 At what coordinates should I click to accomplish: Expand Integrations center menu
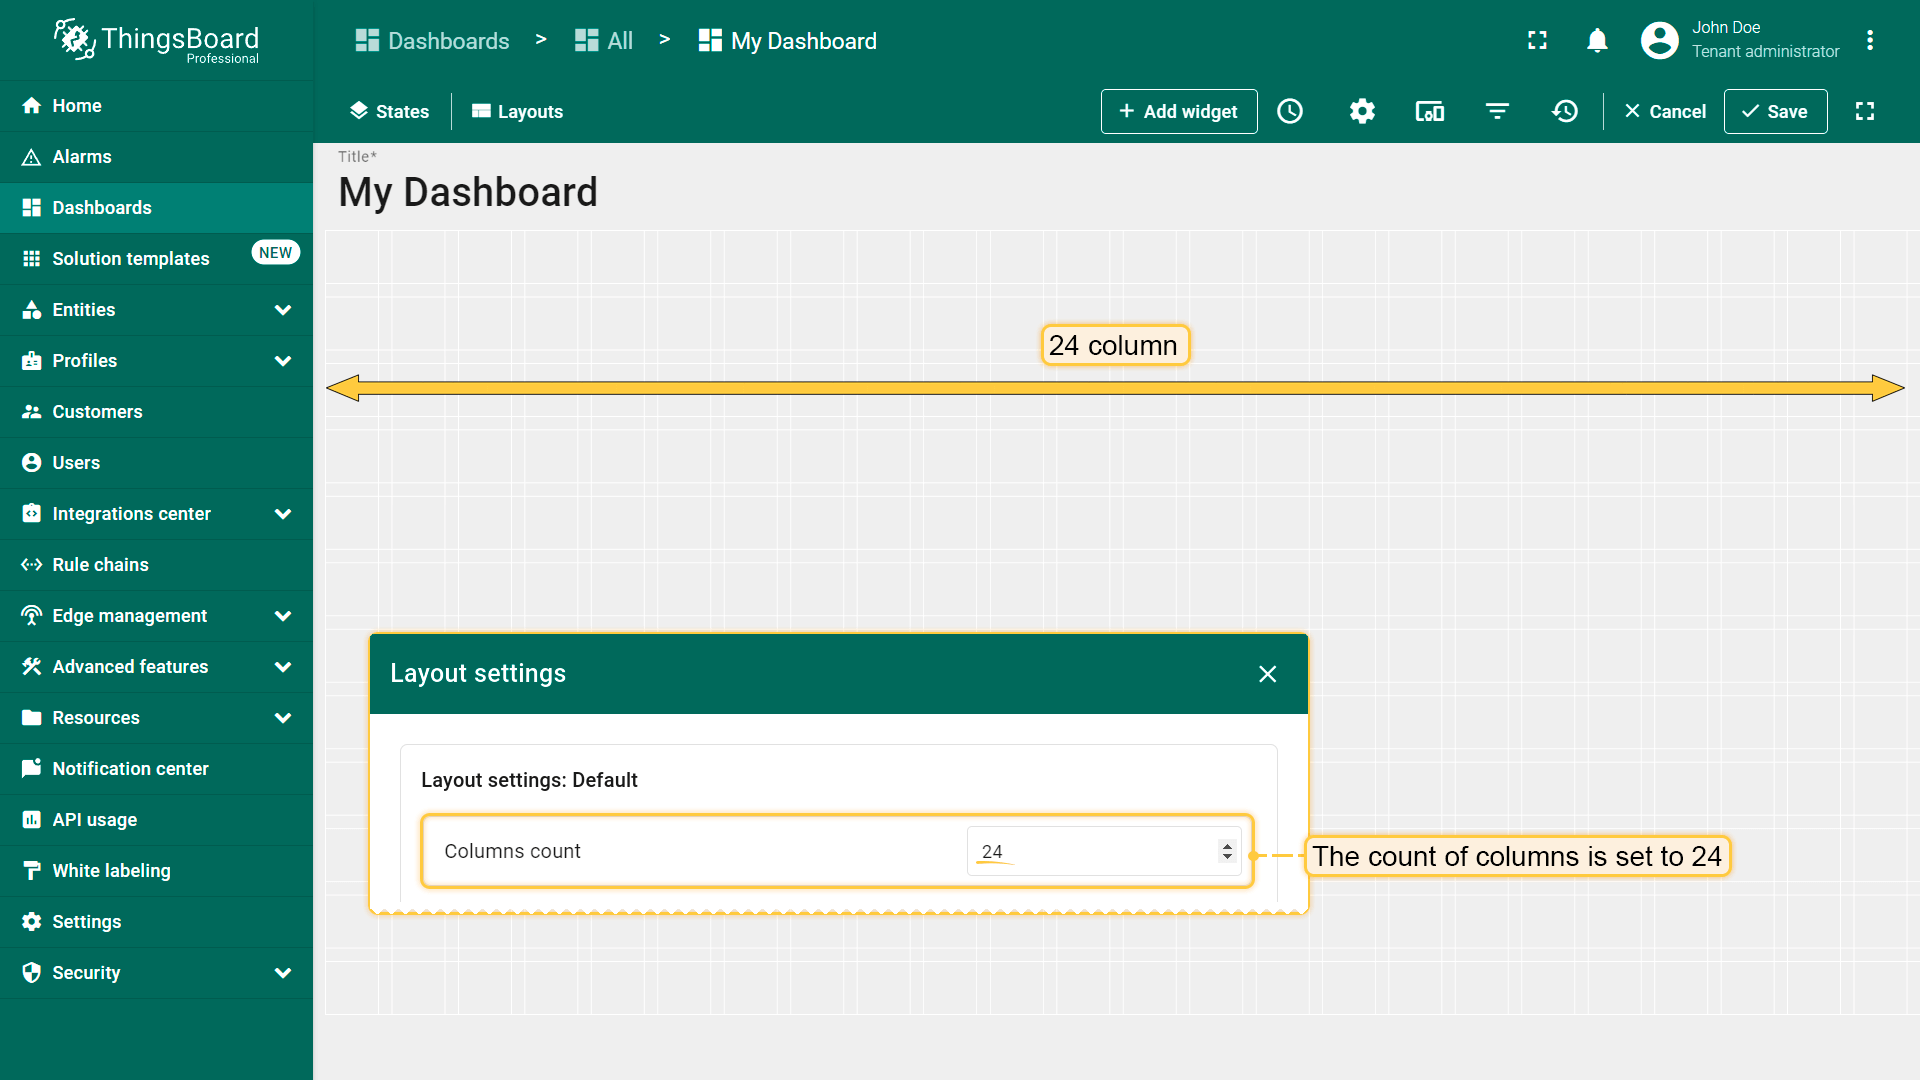[x=283, y=514]
